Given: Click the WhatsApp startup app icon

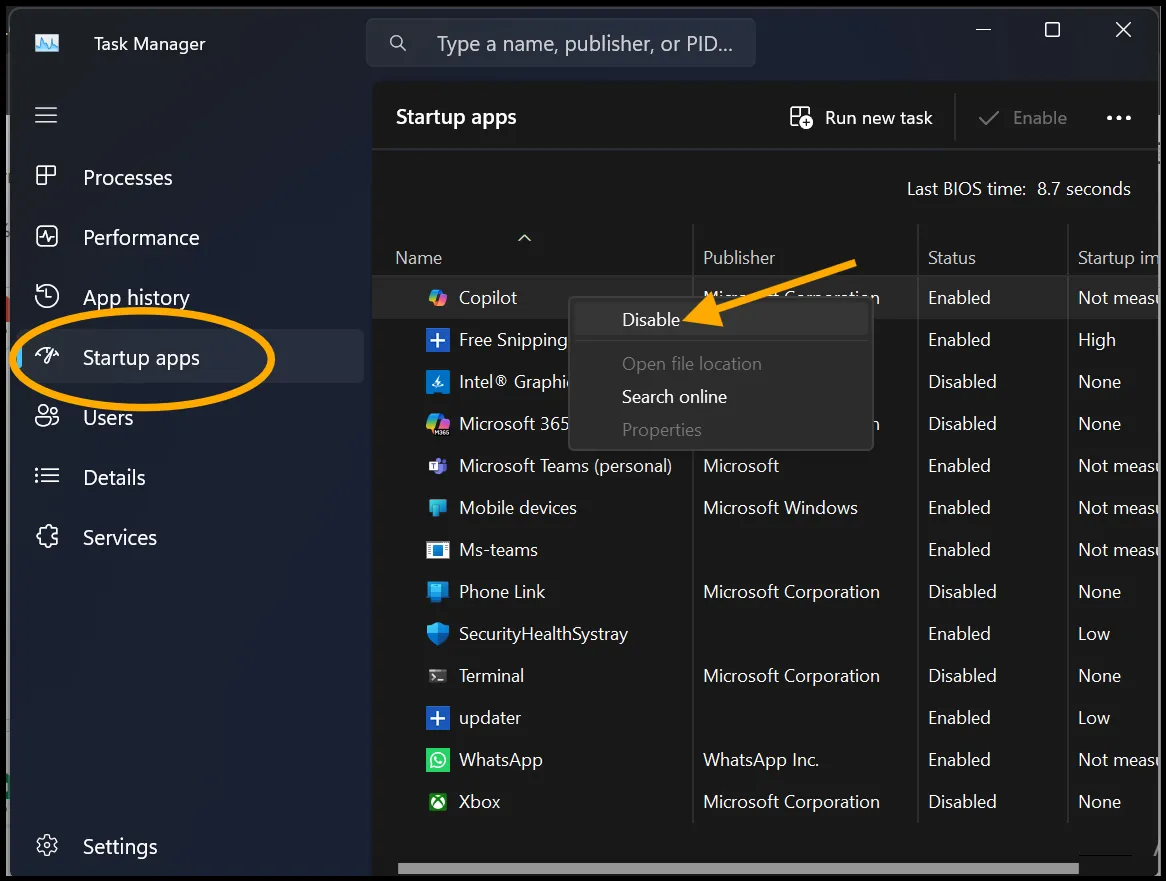Looking at the screenshot, I should point(437,759).
